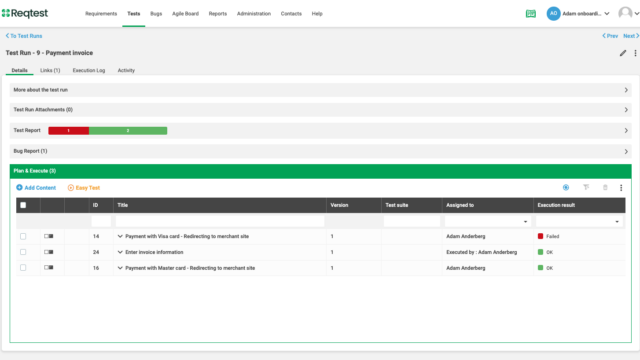
Task: Open the Help menu
Action: coord(317,14)
